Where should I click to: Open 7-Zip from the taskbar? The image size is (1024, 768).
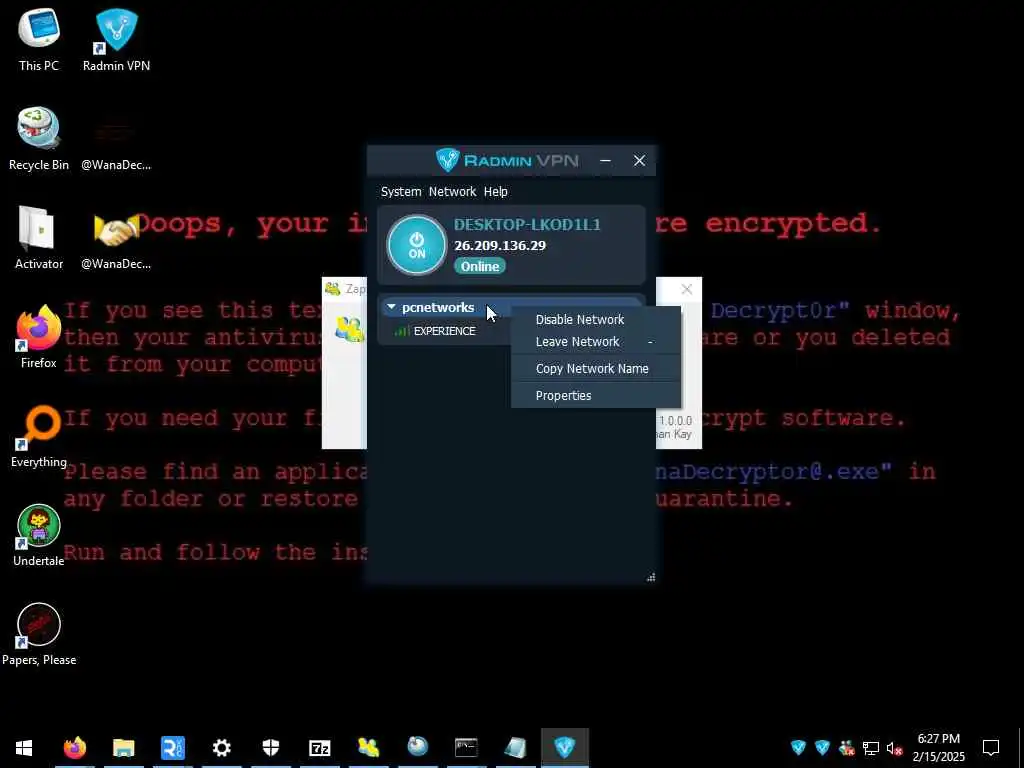click(x=319, y=748)
